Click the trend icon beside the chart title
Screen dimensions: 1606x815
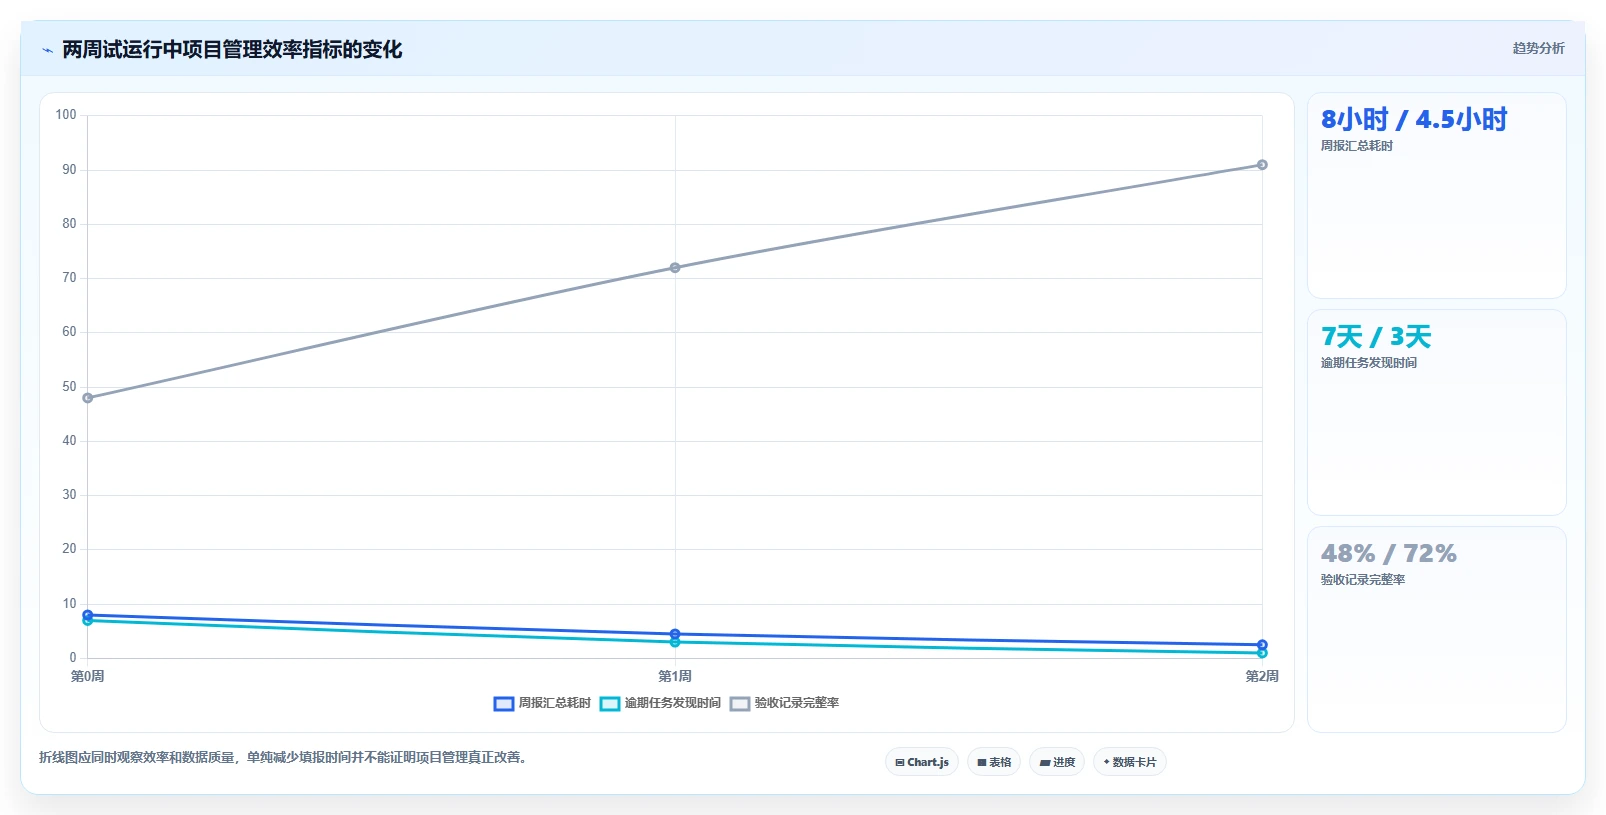[47, 50]
